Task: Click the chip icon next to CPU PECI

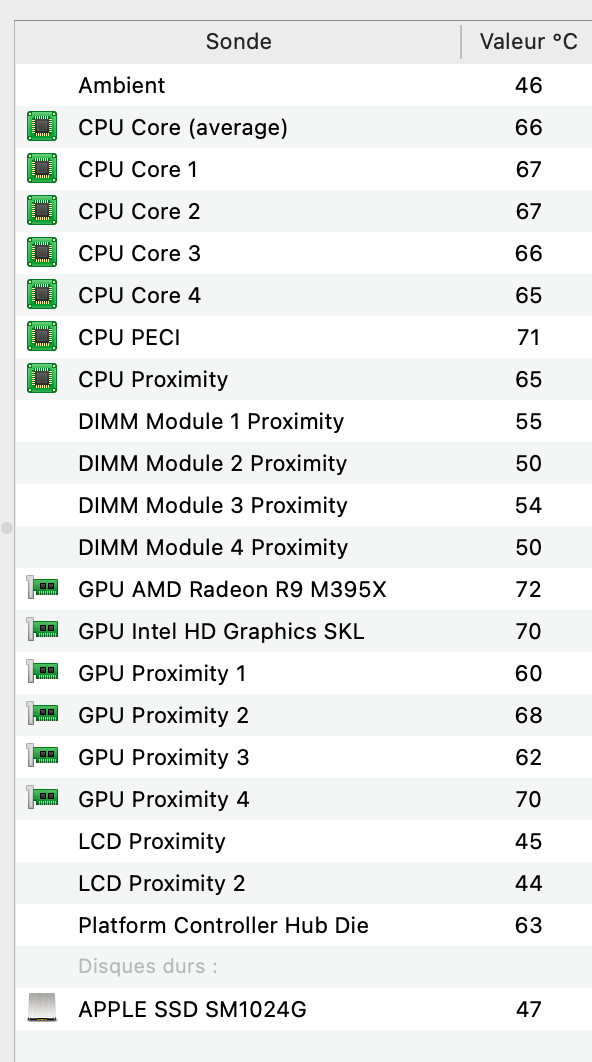Action: pyautogui.click(x=42, y=337)
